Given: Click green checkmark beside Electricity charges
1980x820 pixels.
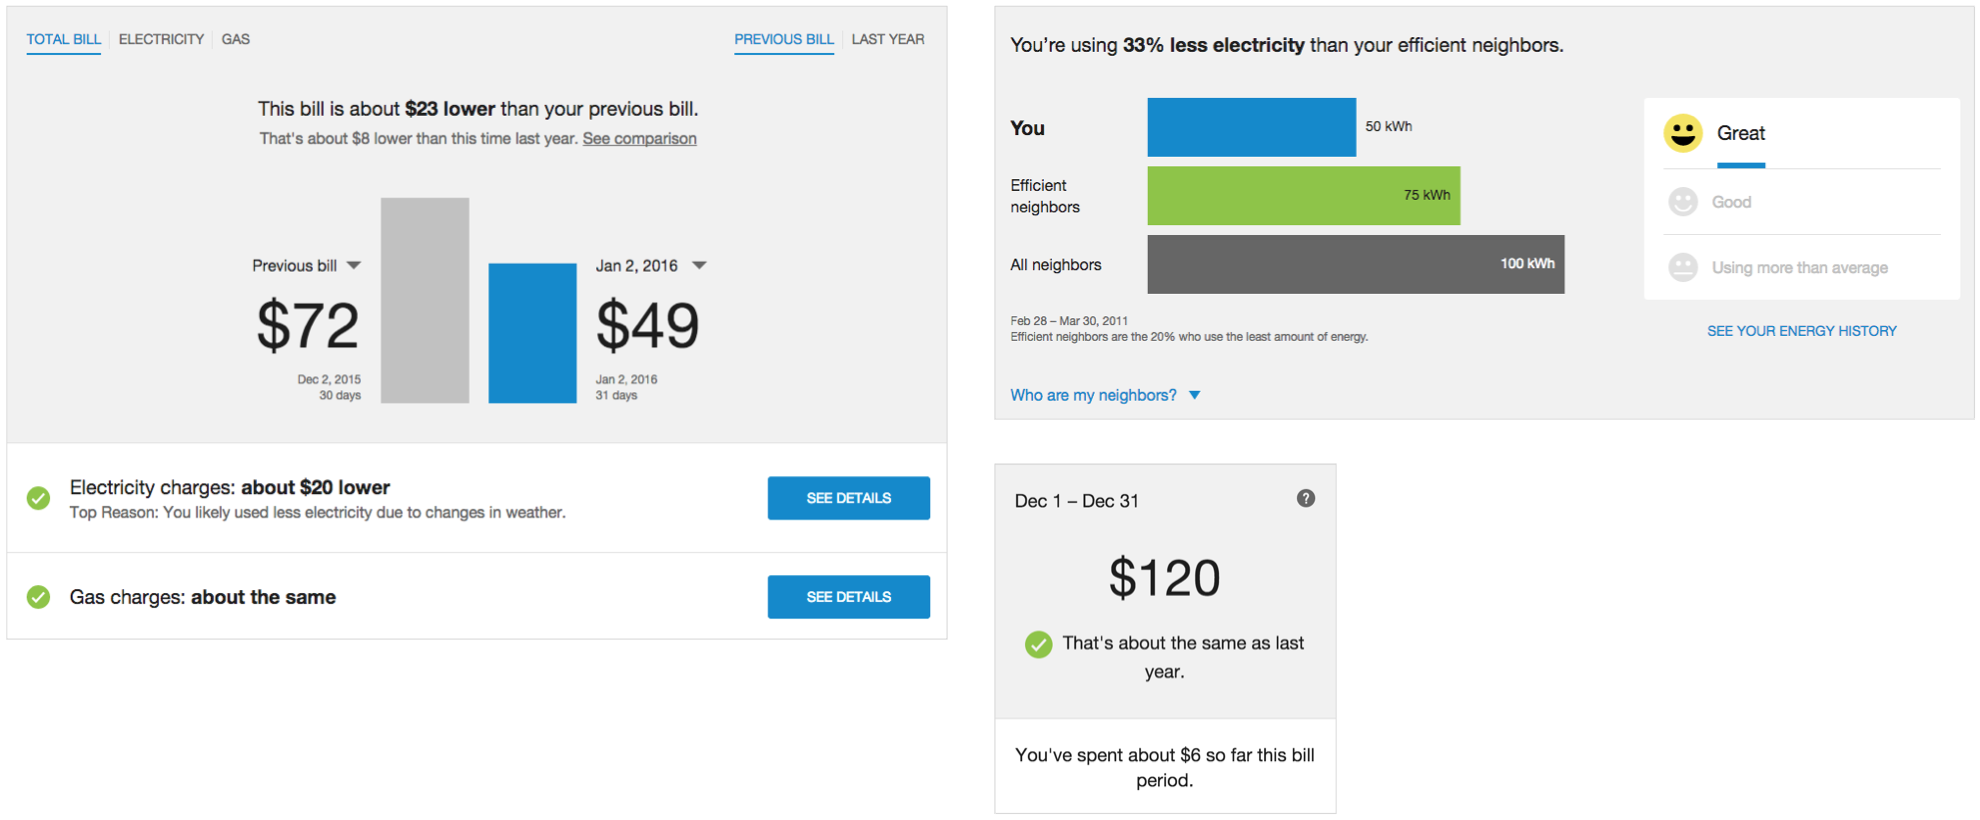Looking at the screenshot, I should coord(38,498).
